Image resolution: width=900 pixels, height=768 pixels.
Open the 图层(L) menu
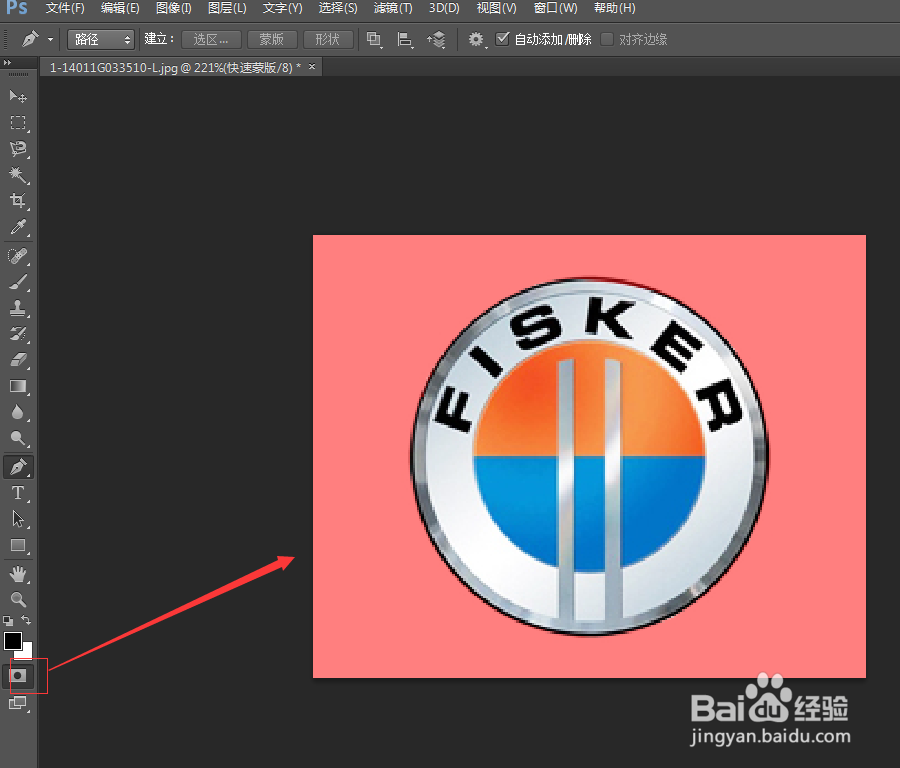[227, 8]
